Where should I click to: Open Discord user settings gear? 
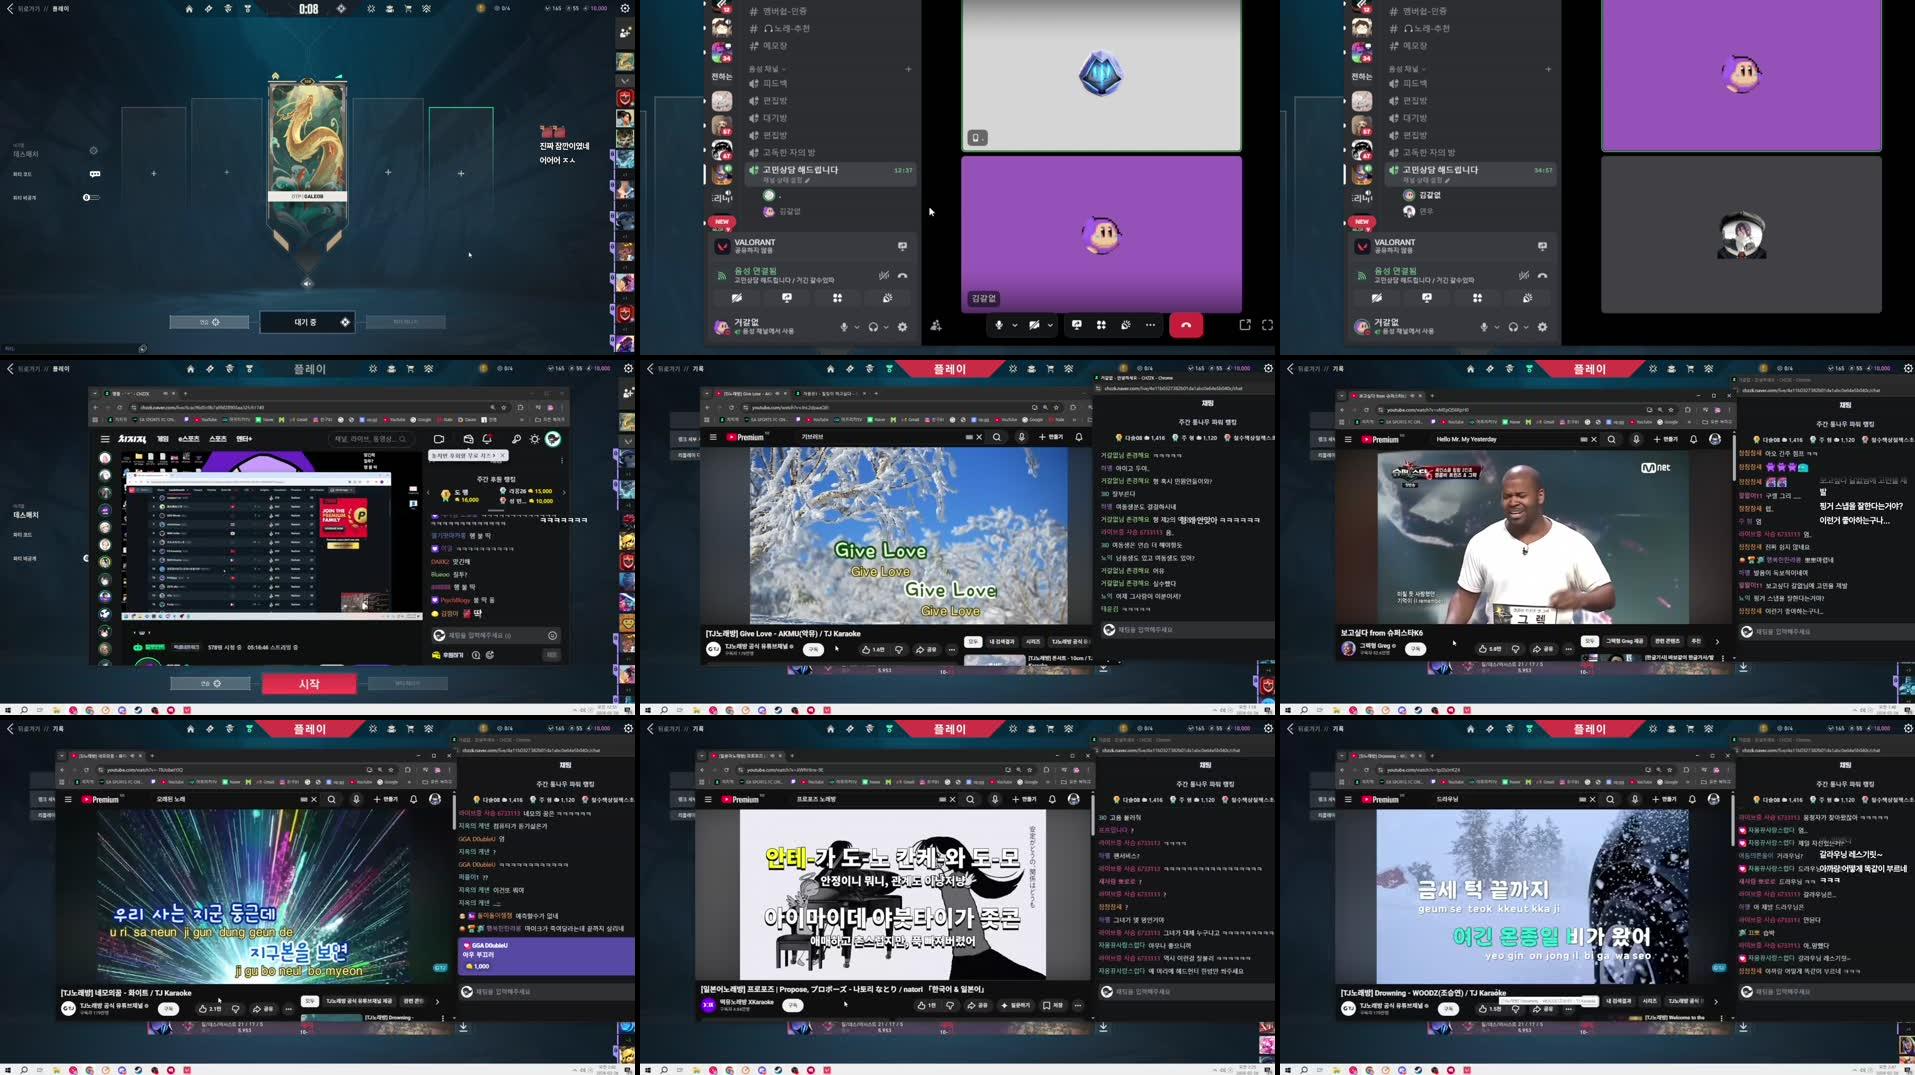[x=902, y=328]
